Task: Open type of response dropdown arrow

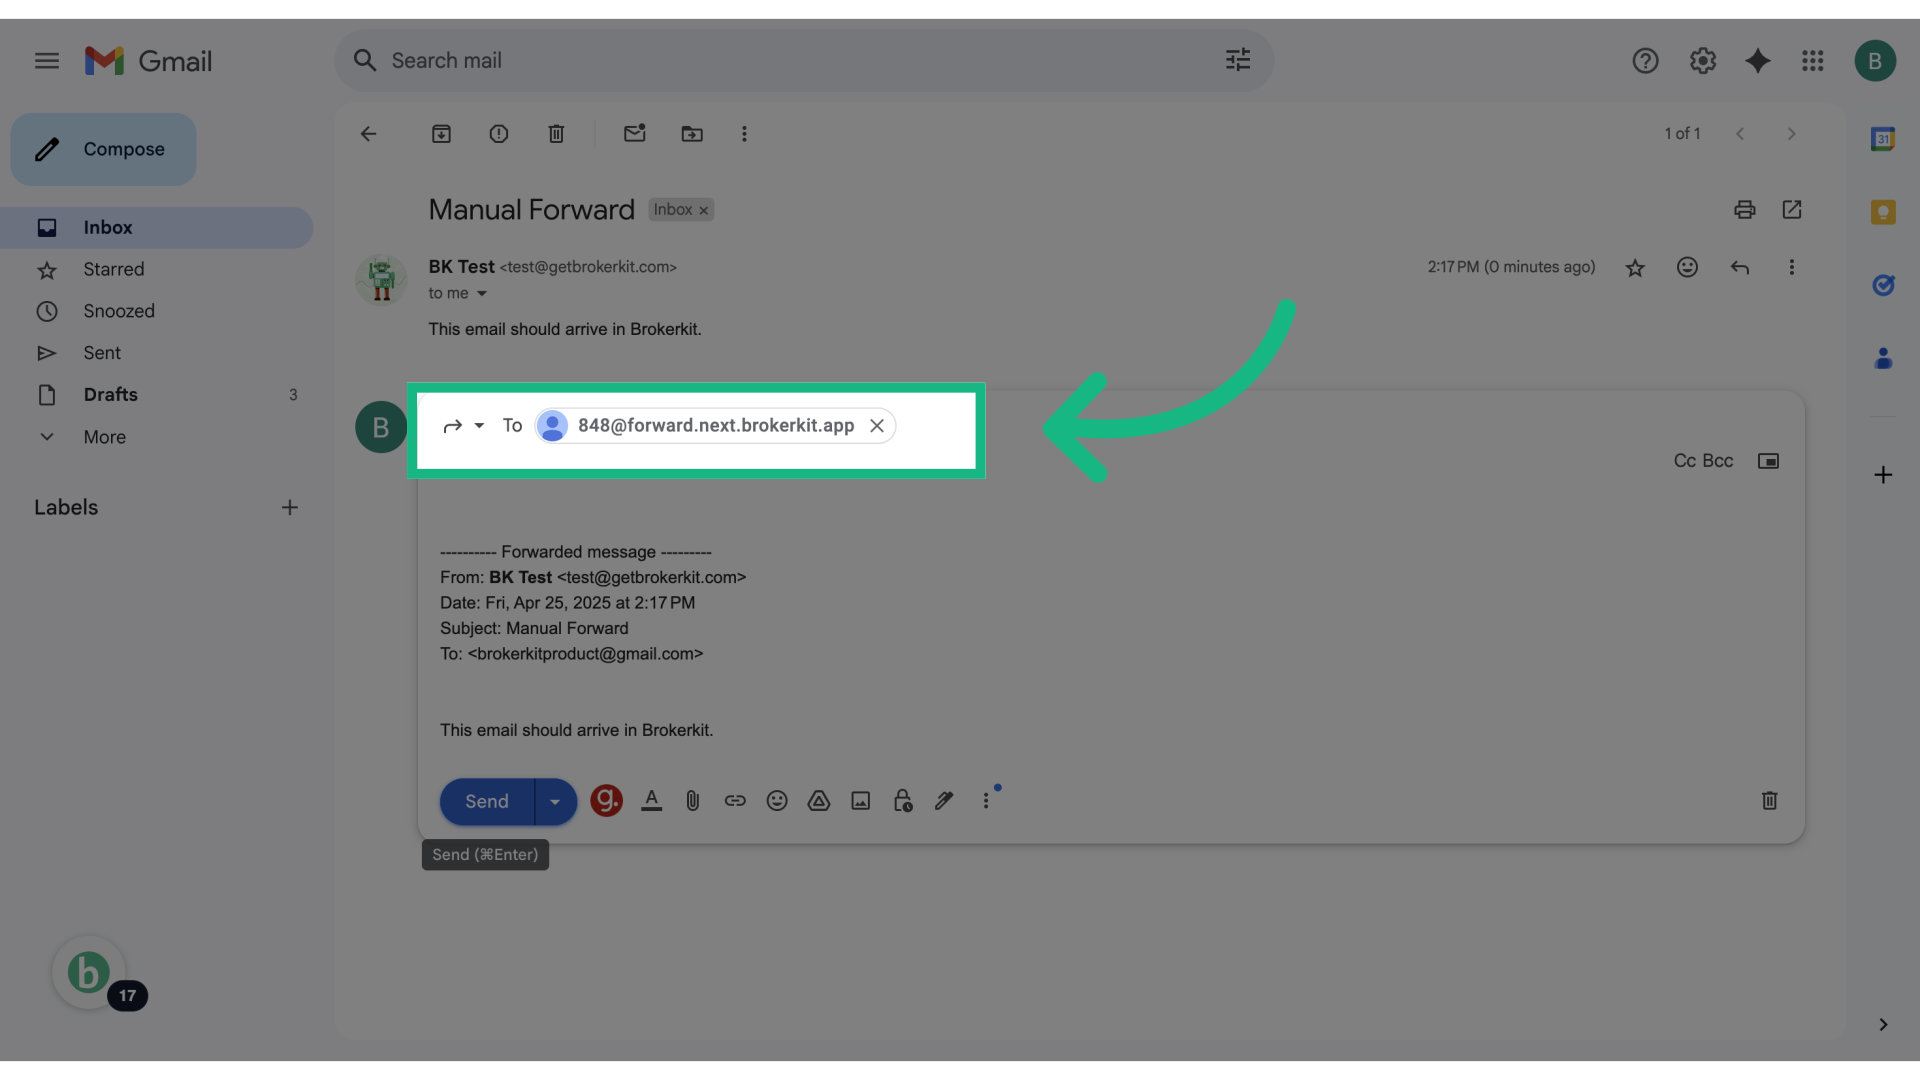Action: click(479, 426)
